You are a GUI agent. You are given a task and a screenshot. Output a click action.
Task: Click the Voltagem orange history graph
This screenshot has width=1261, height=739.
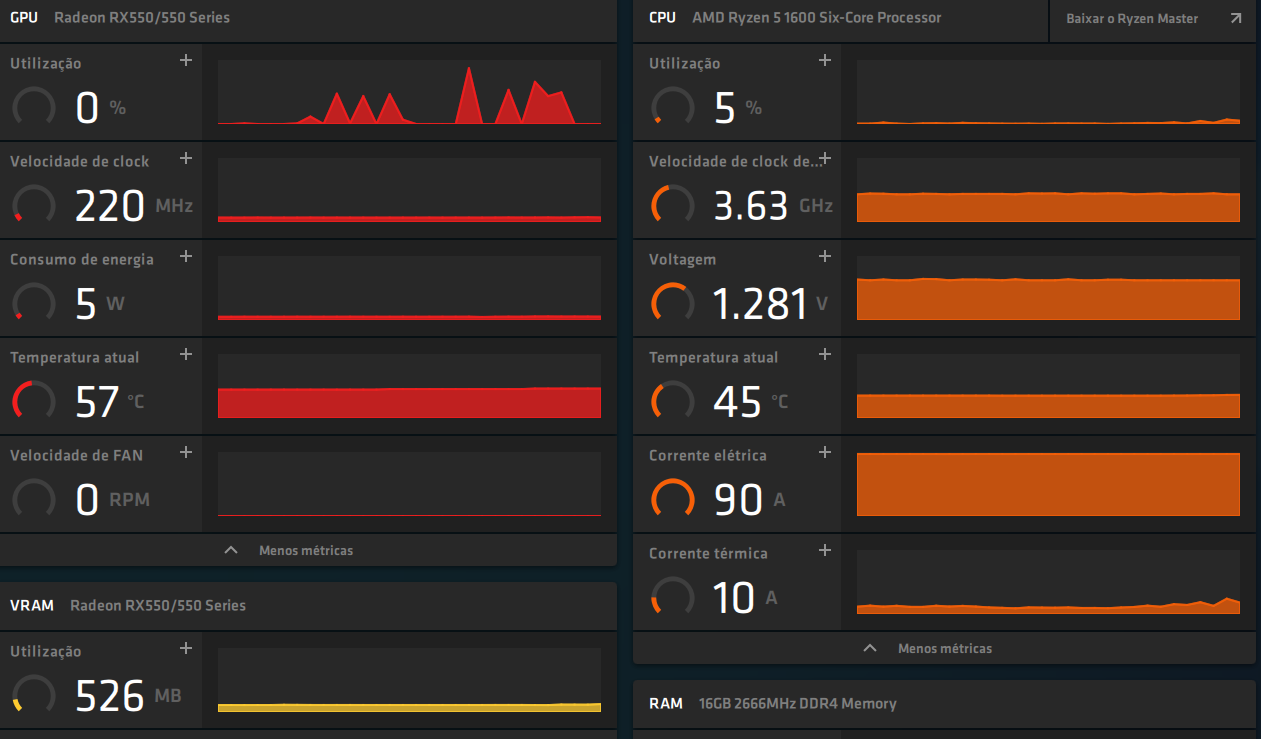click(1048, 288)
